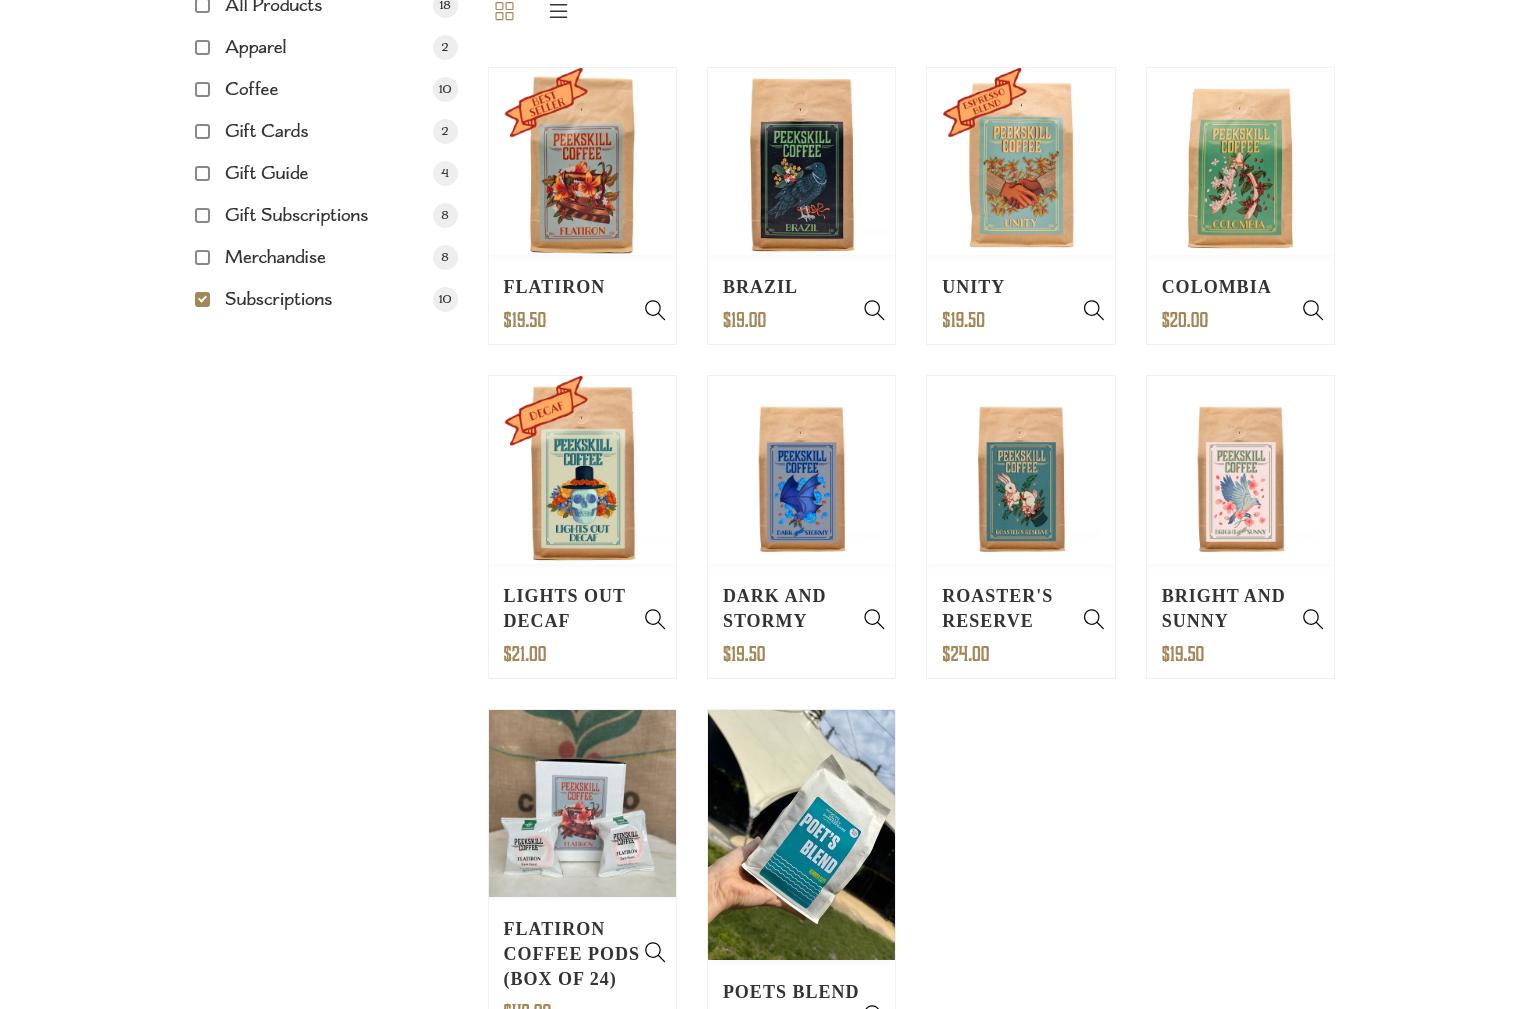Open quick view for Colombia
1530x1009 pixels.
tap(1313, 310)
